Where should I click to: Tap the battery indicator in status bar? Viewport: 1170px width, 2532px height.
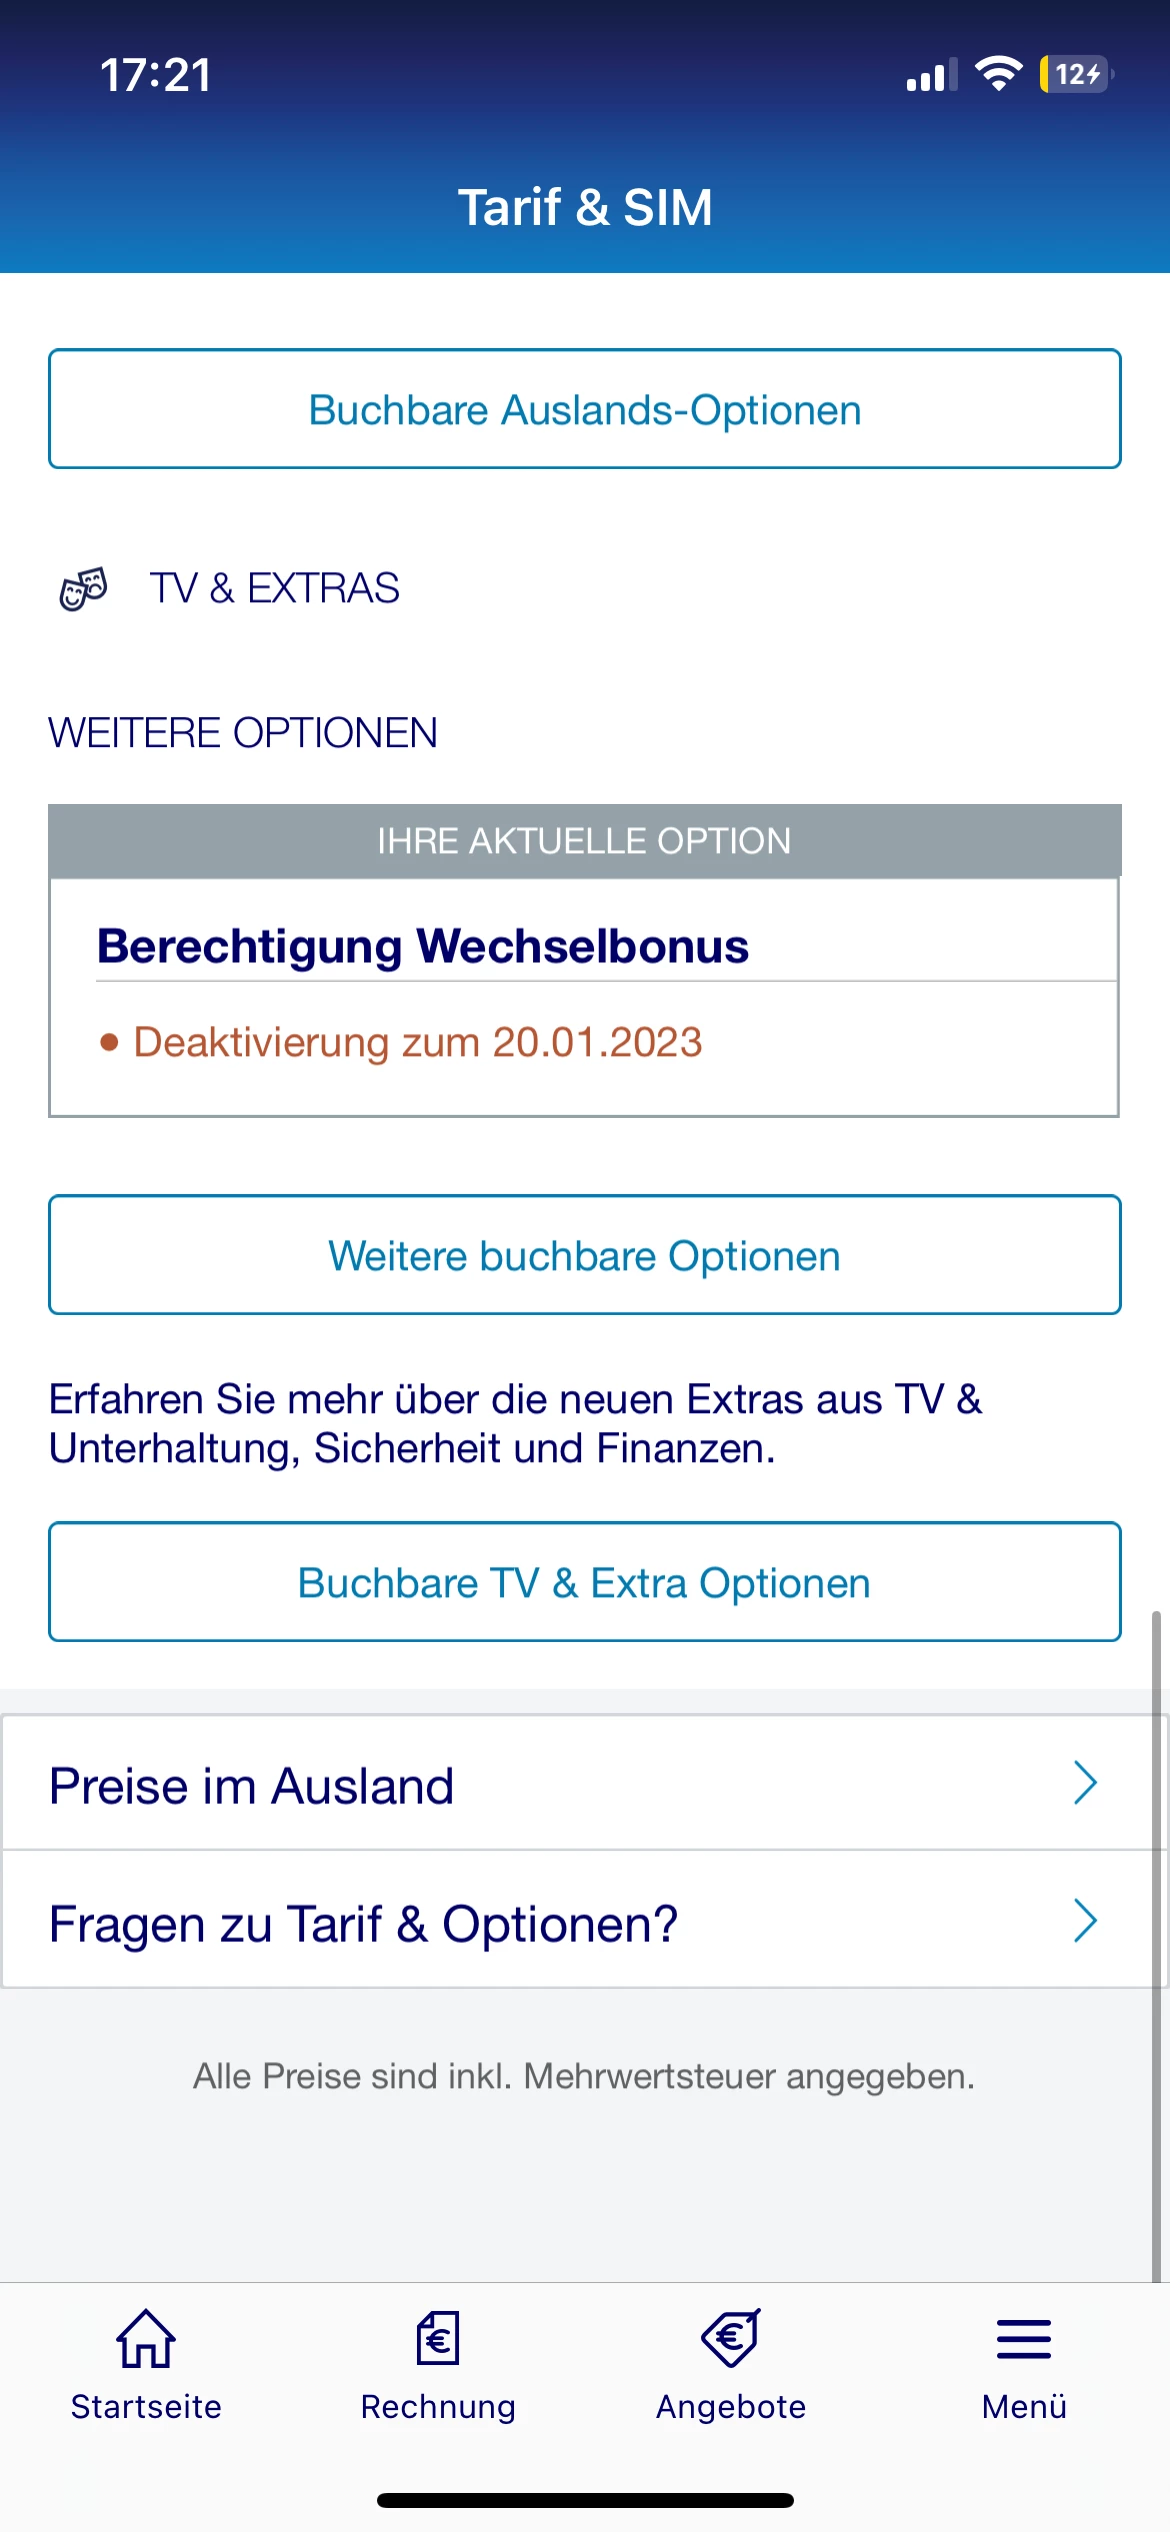[x=1077, y=74]
